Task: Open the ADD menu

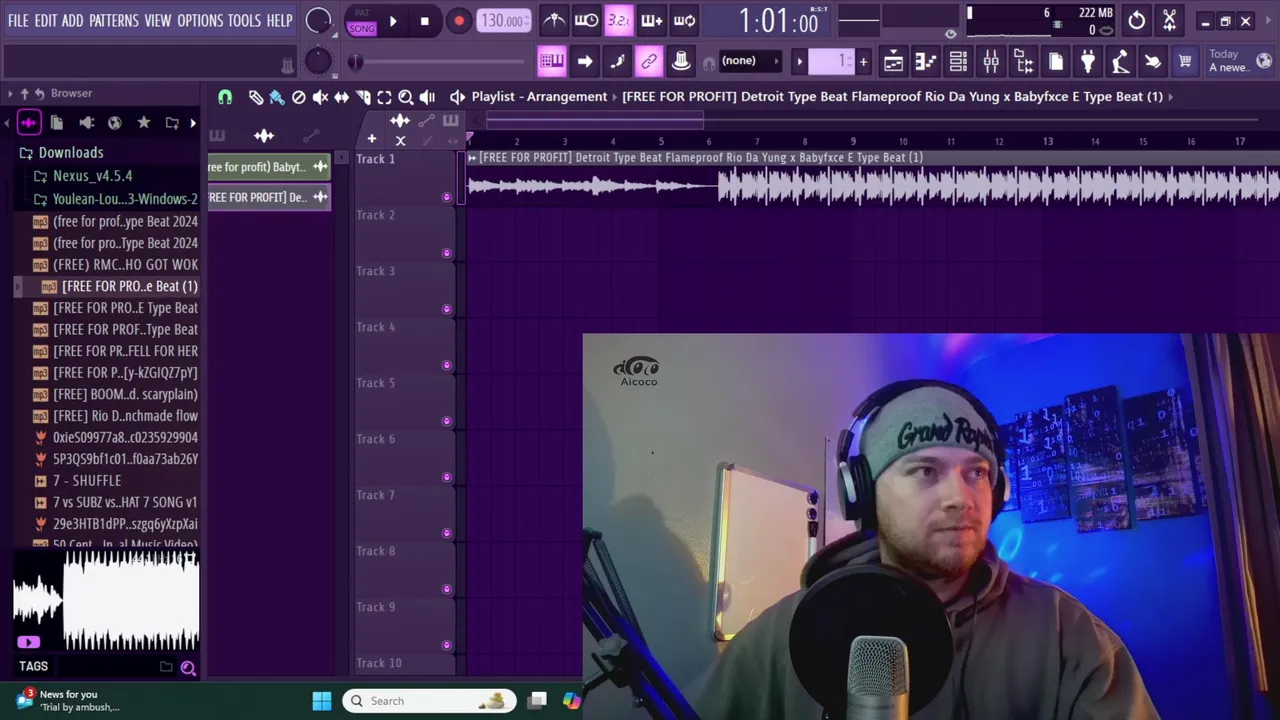Action: click(x=72, y=21)
